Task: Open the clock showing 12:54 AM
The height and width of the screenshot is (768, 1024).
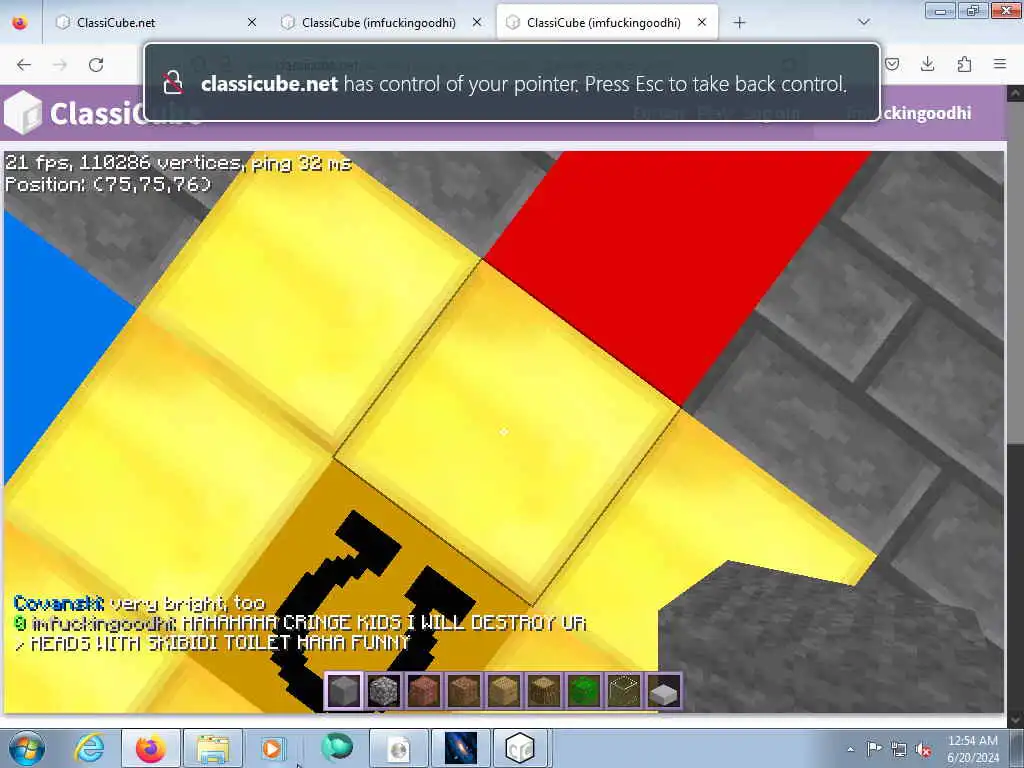Action: tap(973, 749)
